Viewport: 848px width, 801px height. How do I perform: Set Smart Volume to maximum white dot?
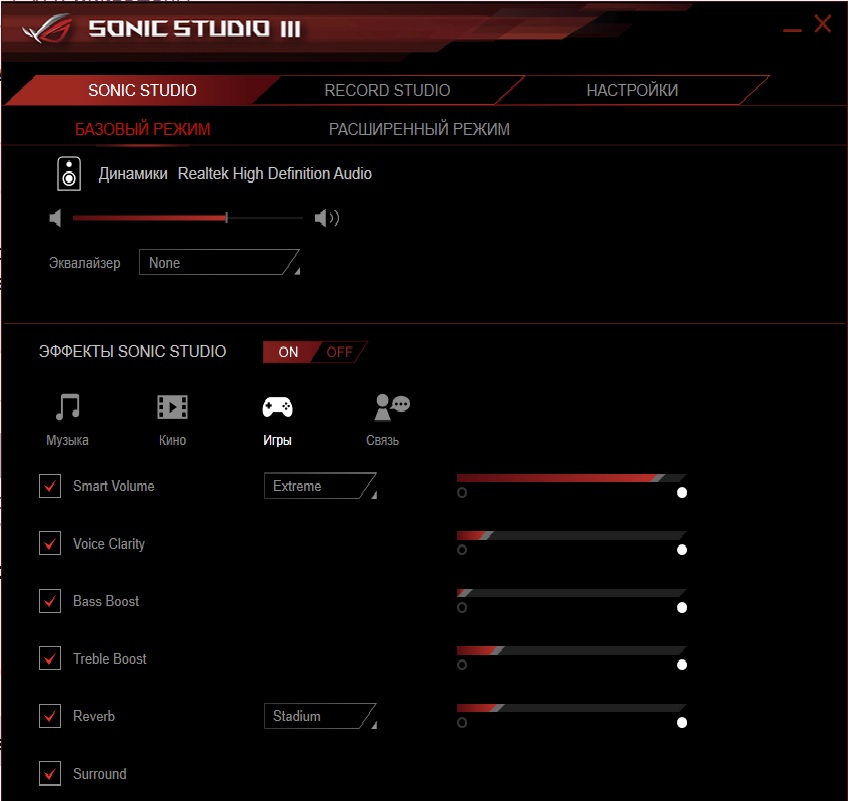(682, 493)
